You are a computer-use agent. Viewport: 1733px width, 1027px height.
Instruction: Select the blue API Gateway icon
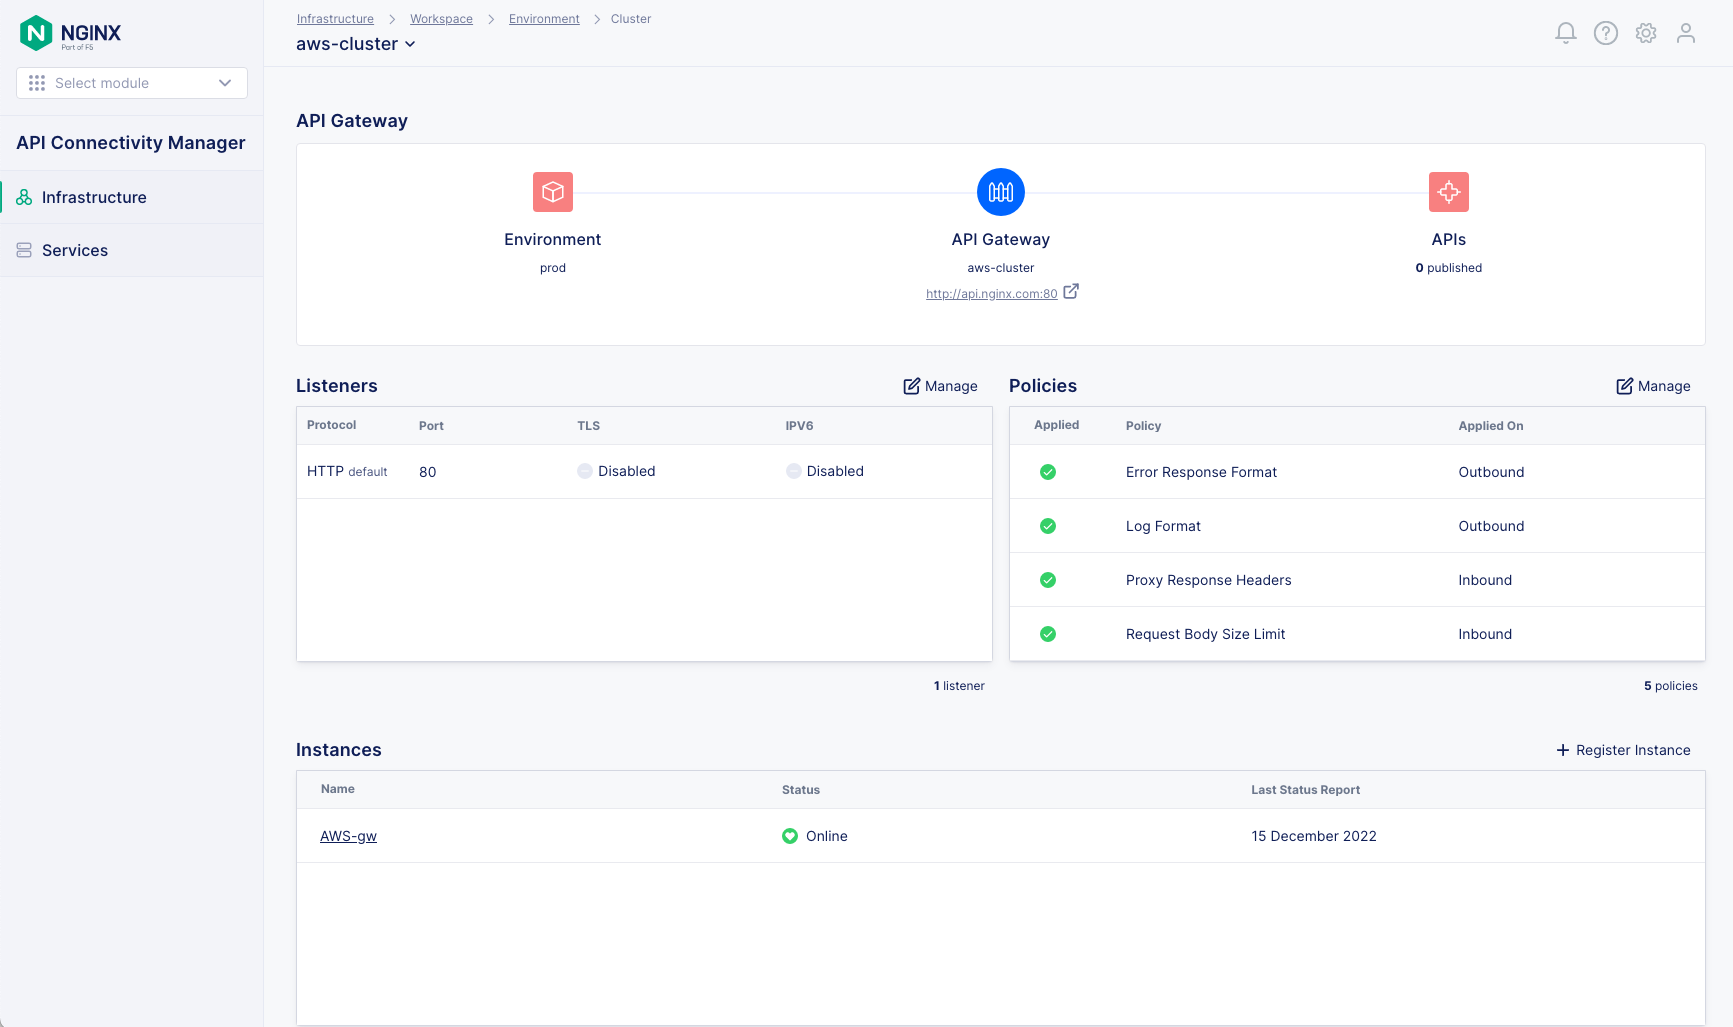pos(1000,192)
